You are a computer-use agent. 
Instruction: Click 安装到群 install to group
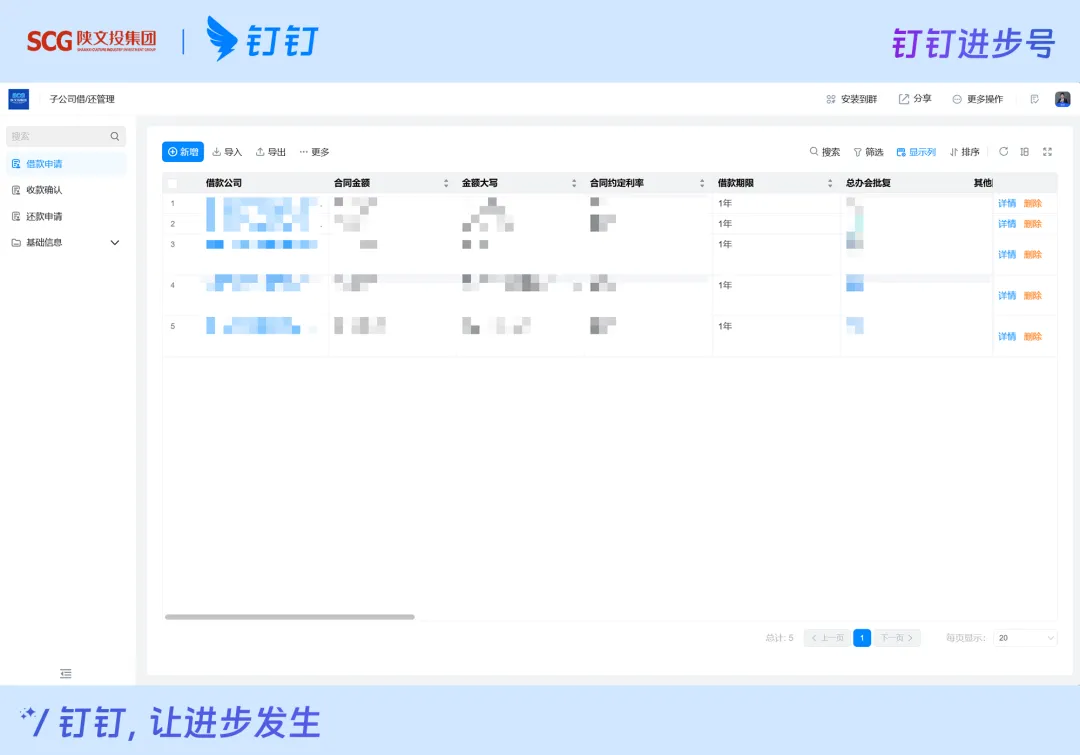pyautogui.click(x=851, y=99)
